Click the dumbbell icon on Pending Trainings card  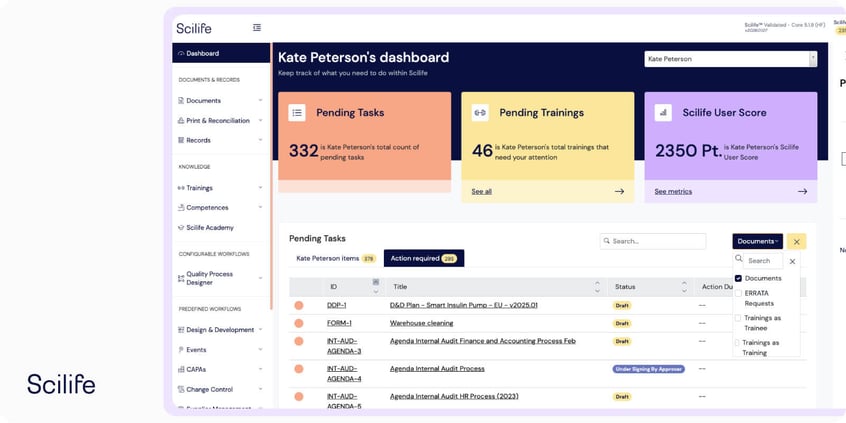(480, 113)
